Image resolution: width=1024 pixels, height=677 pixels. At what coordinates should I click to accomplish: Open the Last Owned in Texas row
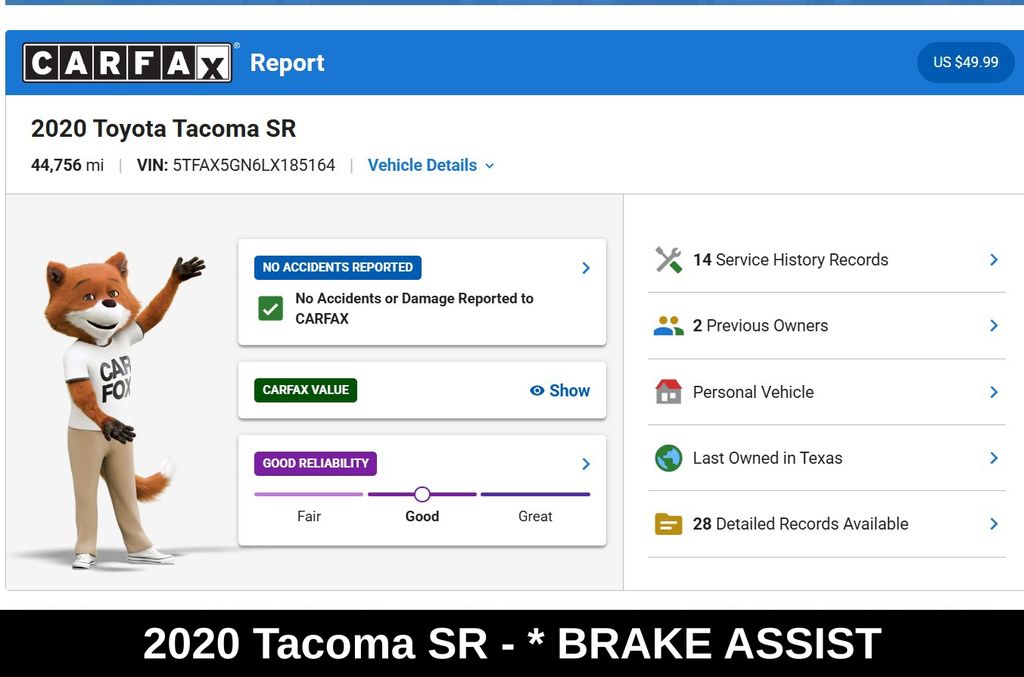point(827,458)
